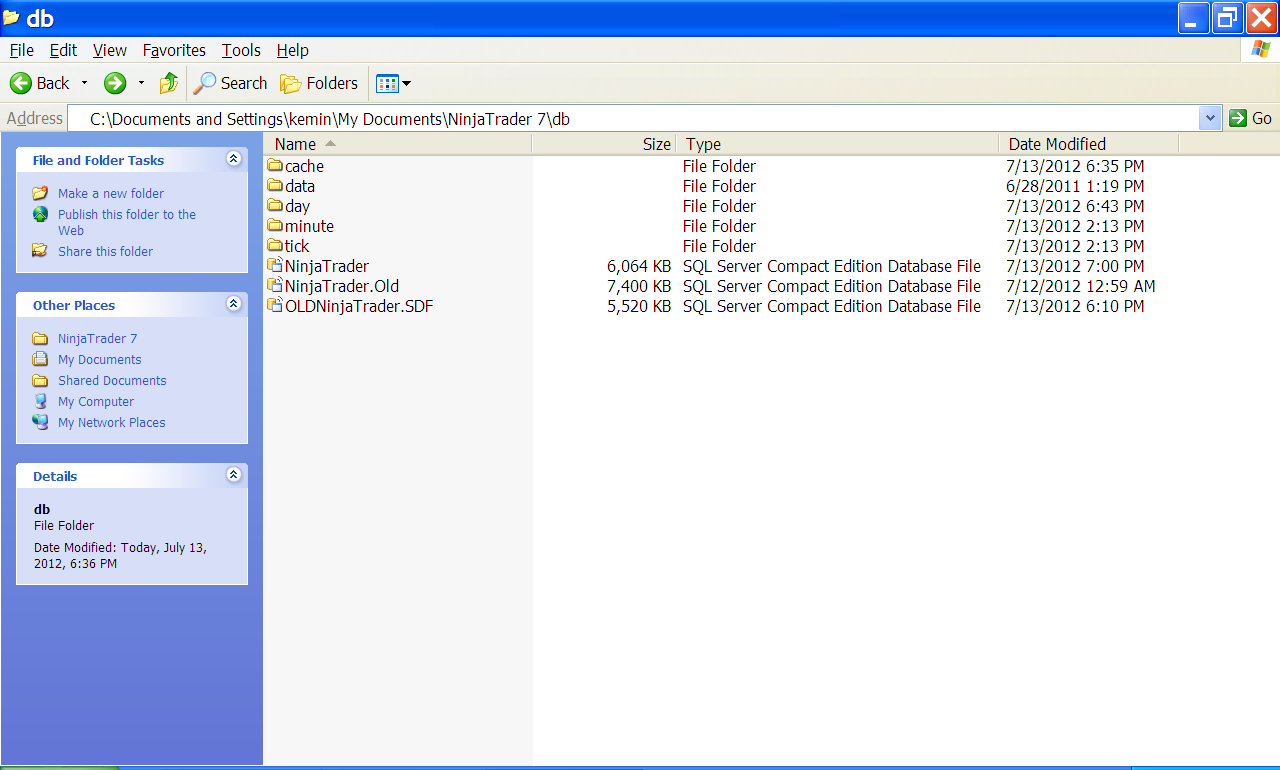Open the Back history dropdown arrow
The width and height of the screenshot is (1280, 770).
[84, 83]
